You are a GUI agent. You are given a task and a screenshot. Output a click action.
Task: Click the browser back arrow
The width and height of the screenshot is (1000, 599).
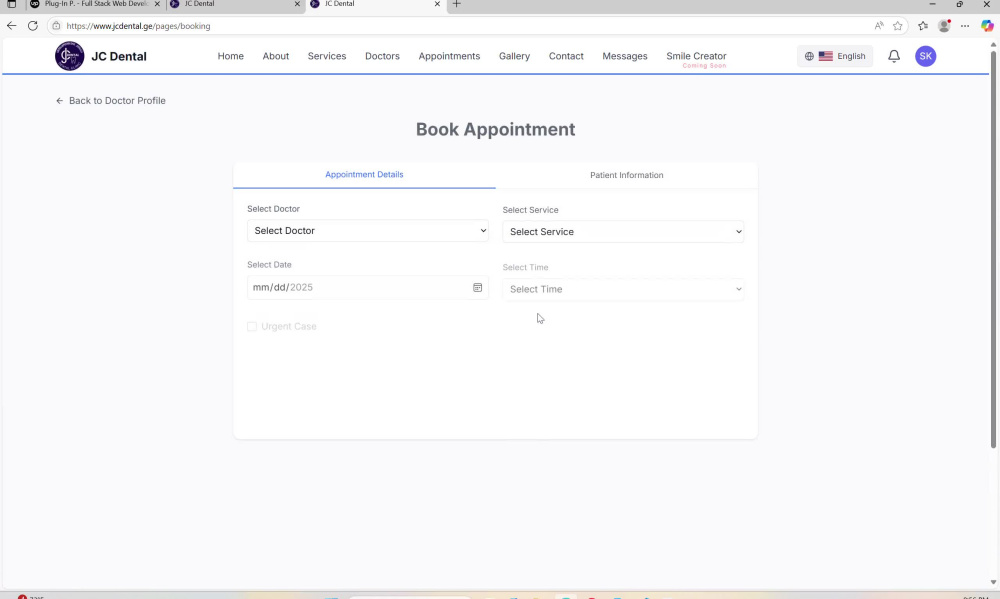click(x=11, y=26)
